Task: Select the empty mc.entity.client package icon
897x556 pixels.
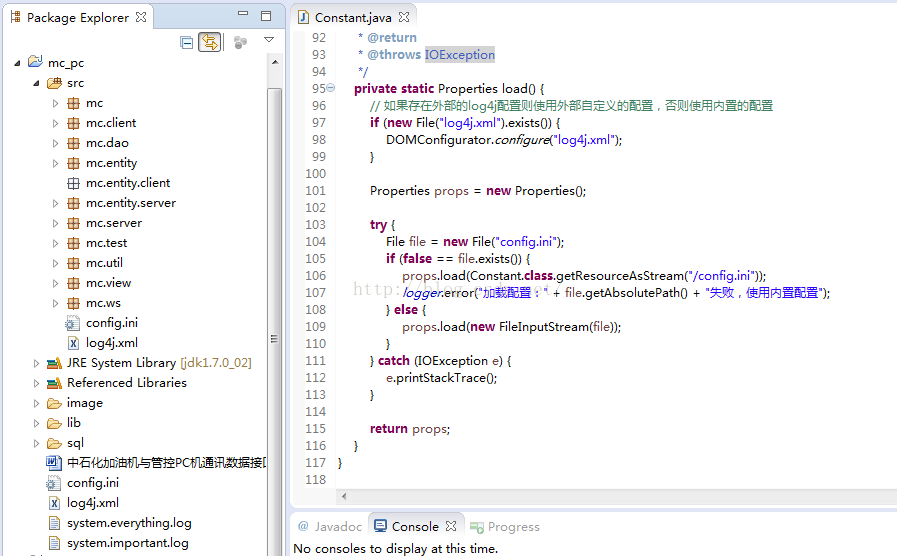Action: [73, 184]
